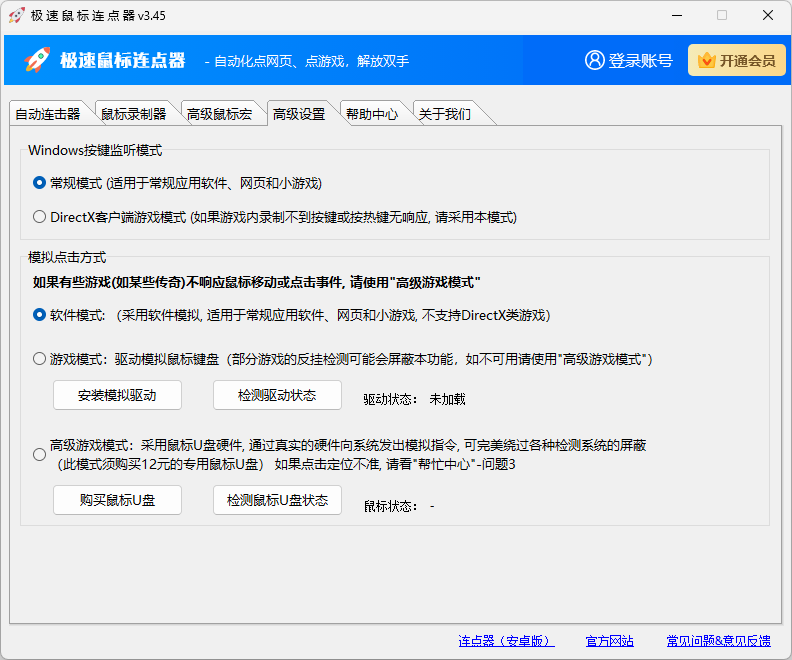Viewport: 792px width, 660px height.
Task: Select 常规模式 radio button
Action: (x=40, y=183)
